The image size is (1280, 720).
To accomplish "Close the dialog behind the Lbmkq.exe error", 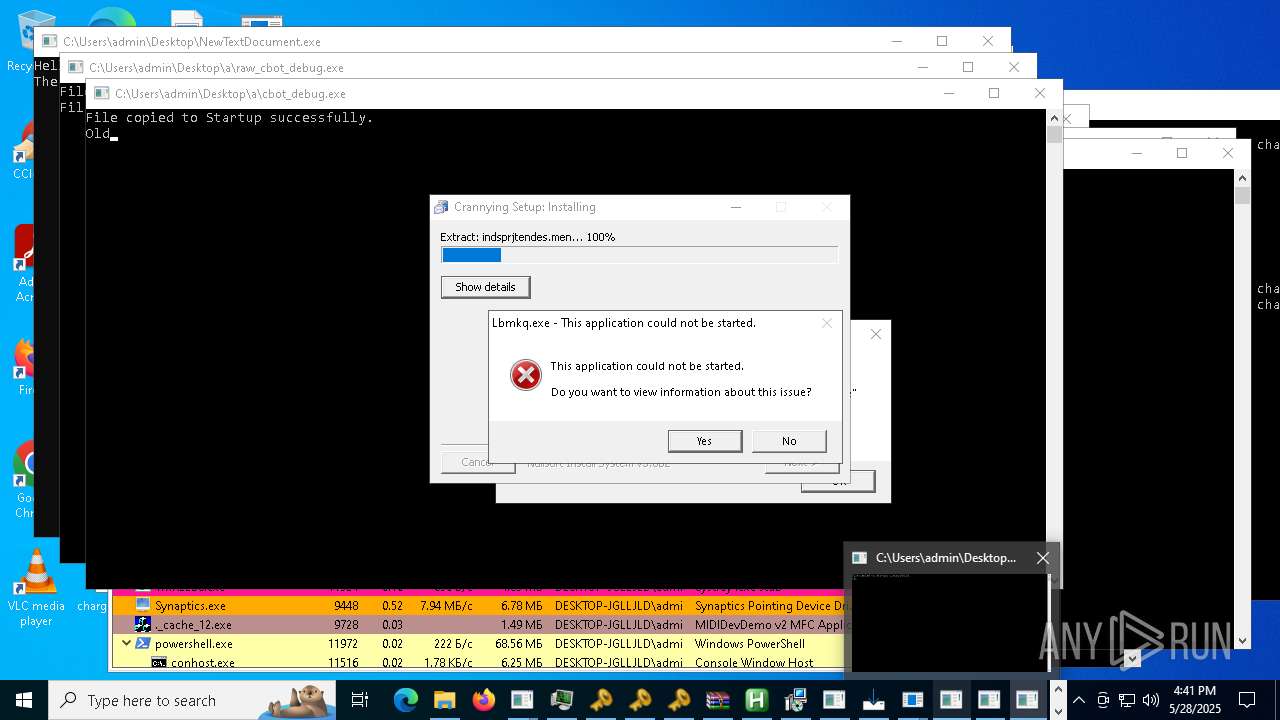I will click(876, 334).
